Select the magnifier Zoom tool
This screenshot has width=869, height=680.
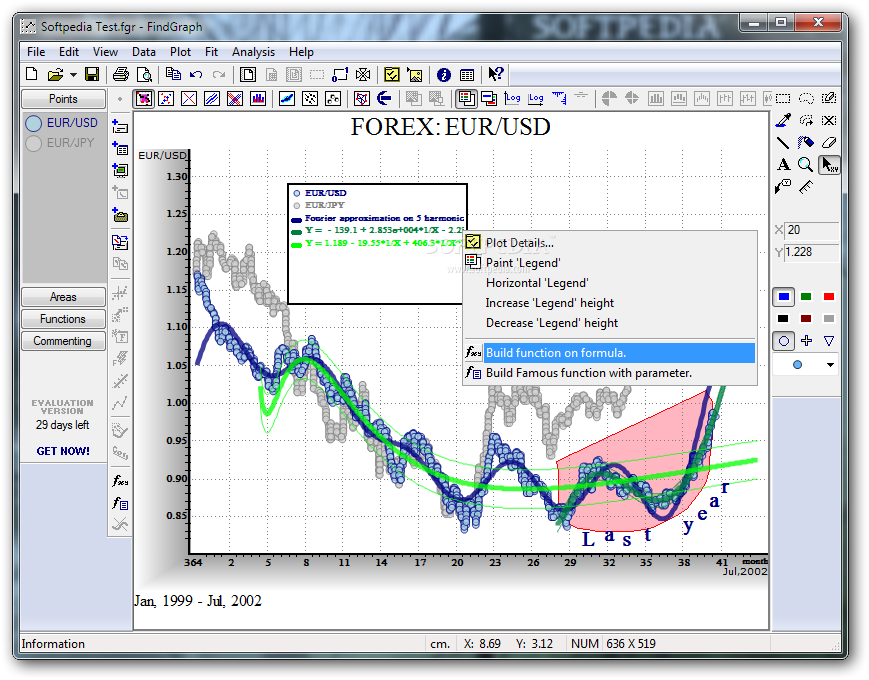(805, 165)
